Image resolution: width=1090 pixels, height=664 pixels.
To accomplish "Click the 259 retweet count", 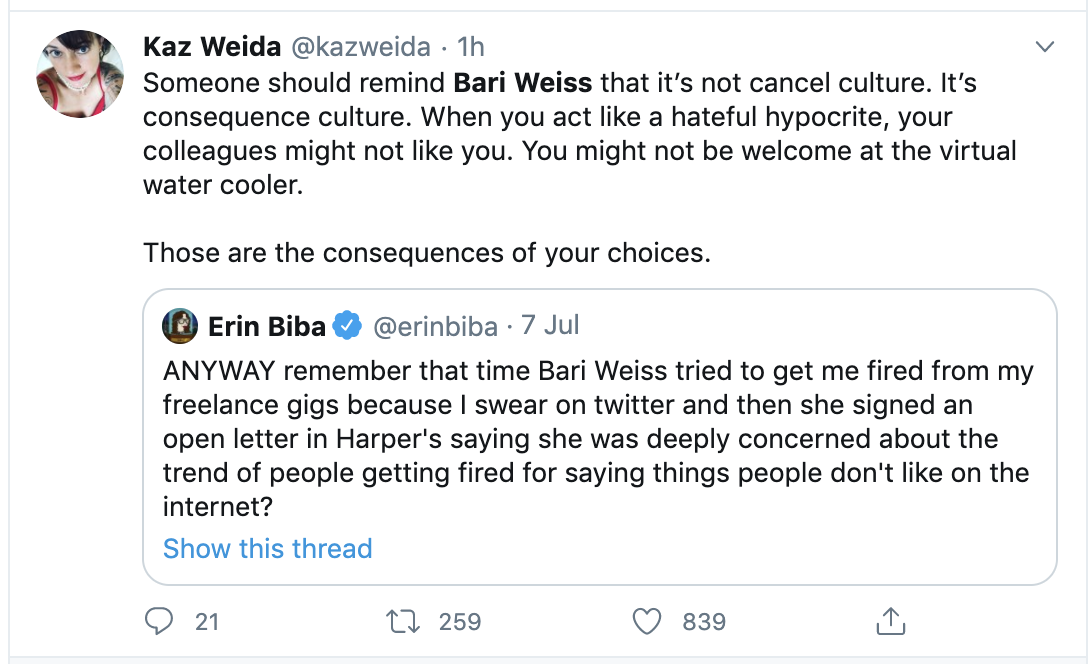I will (x=460, y=621).
